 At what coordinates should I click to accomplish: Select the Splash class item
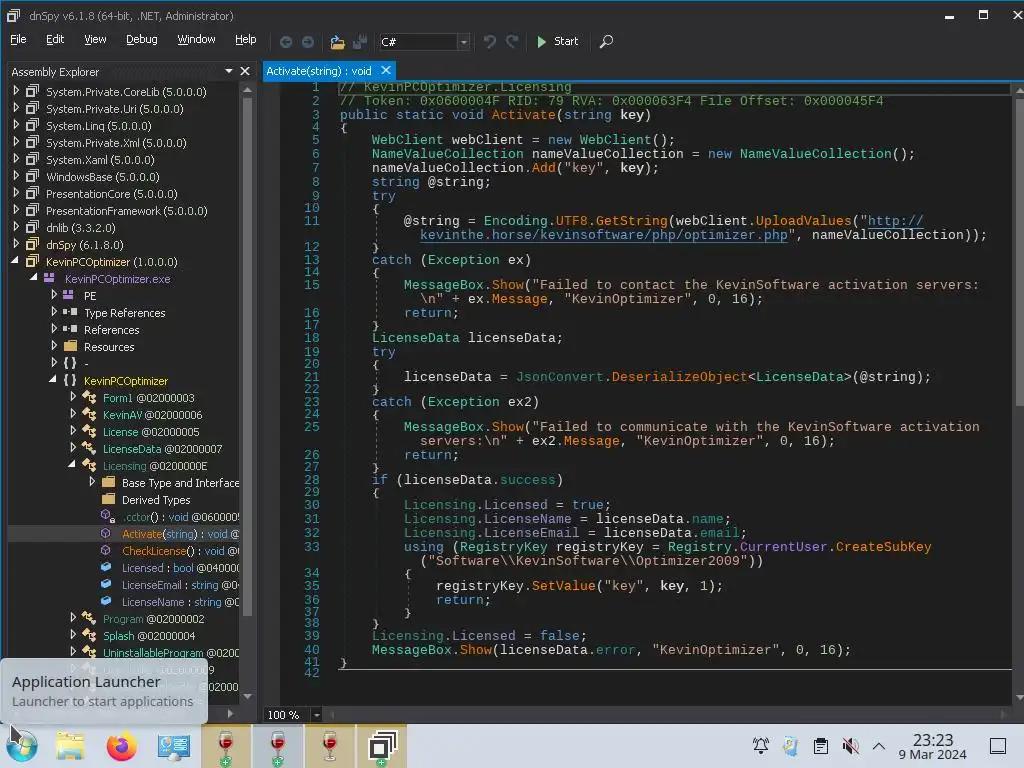(148, 635)
